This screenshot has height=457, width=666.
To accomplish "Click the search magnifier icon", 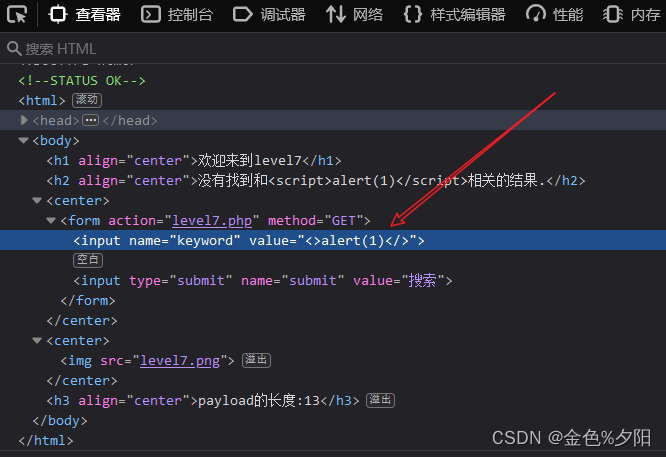I will point(14,48).
